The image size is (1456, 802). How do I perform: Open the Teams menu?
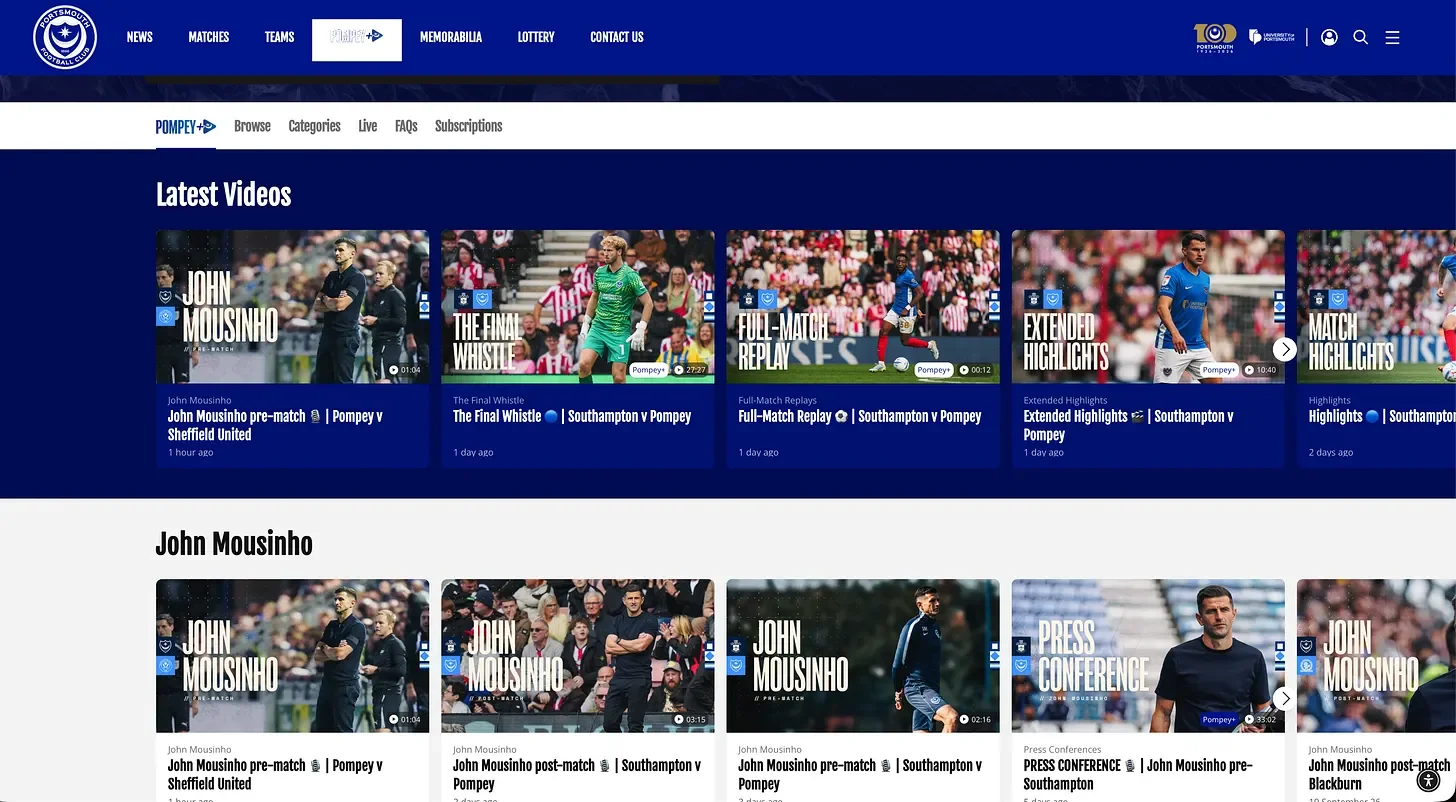click(x=279, y=37)
